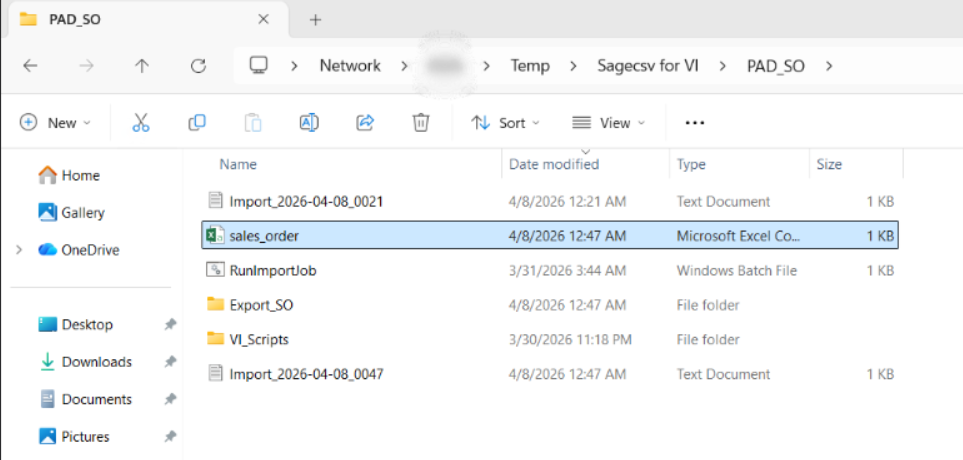This screenshot has height=460, width=963.
Task: Open the View layout dropdown
Action: coord(609,123)
